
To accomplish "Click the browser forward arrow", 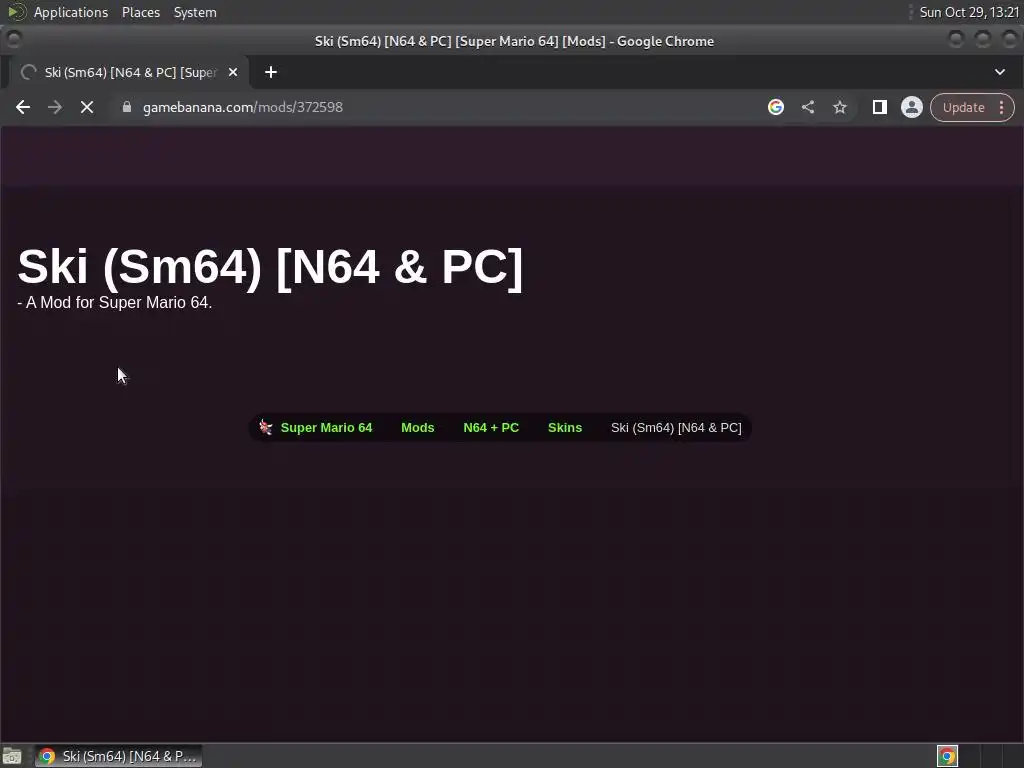I will pos(55,107).
